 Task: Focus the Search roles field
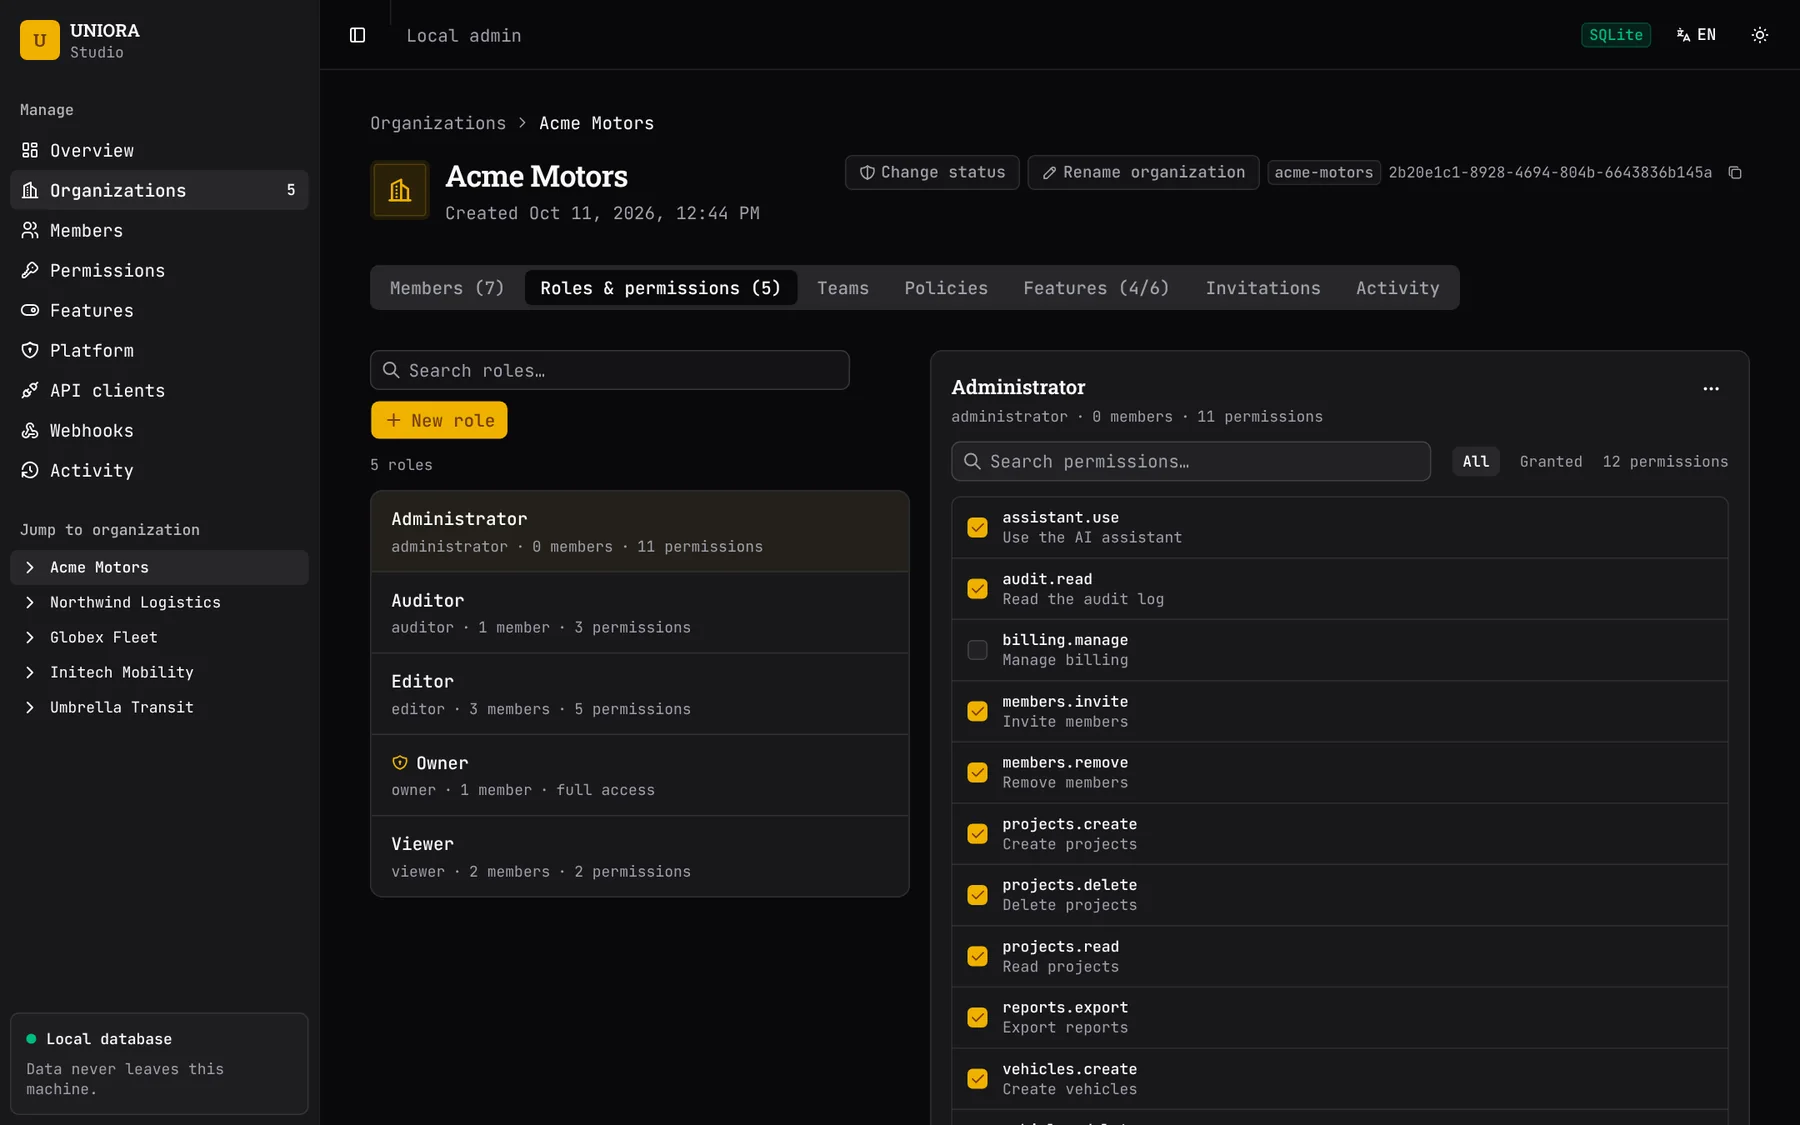[x=610, y=370]
